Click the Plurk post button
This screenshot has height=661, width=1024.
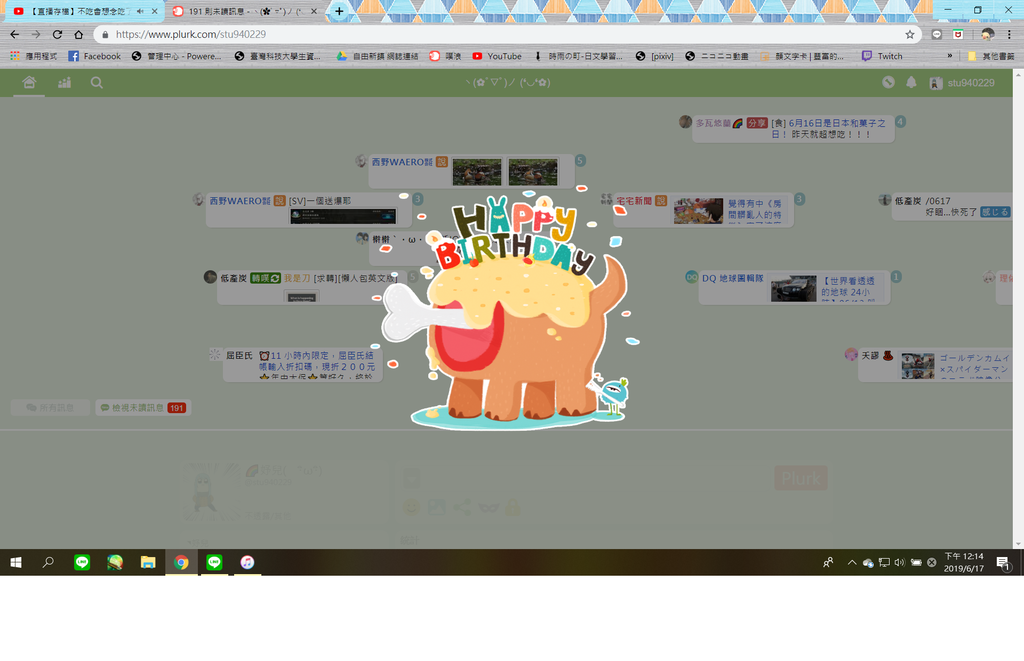coord(801,479)
